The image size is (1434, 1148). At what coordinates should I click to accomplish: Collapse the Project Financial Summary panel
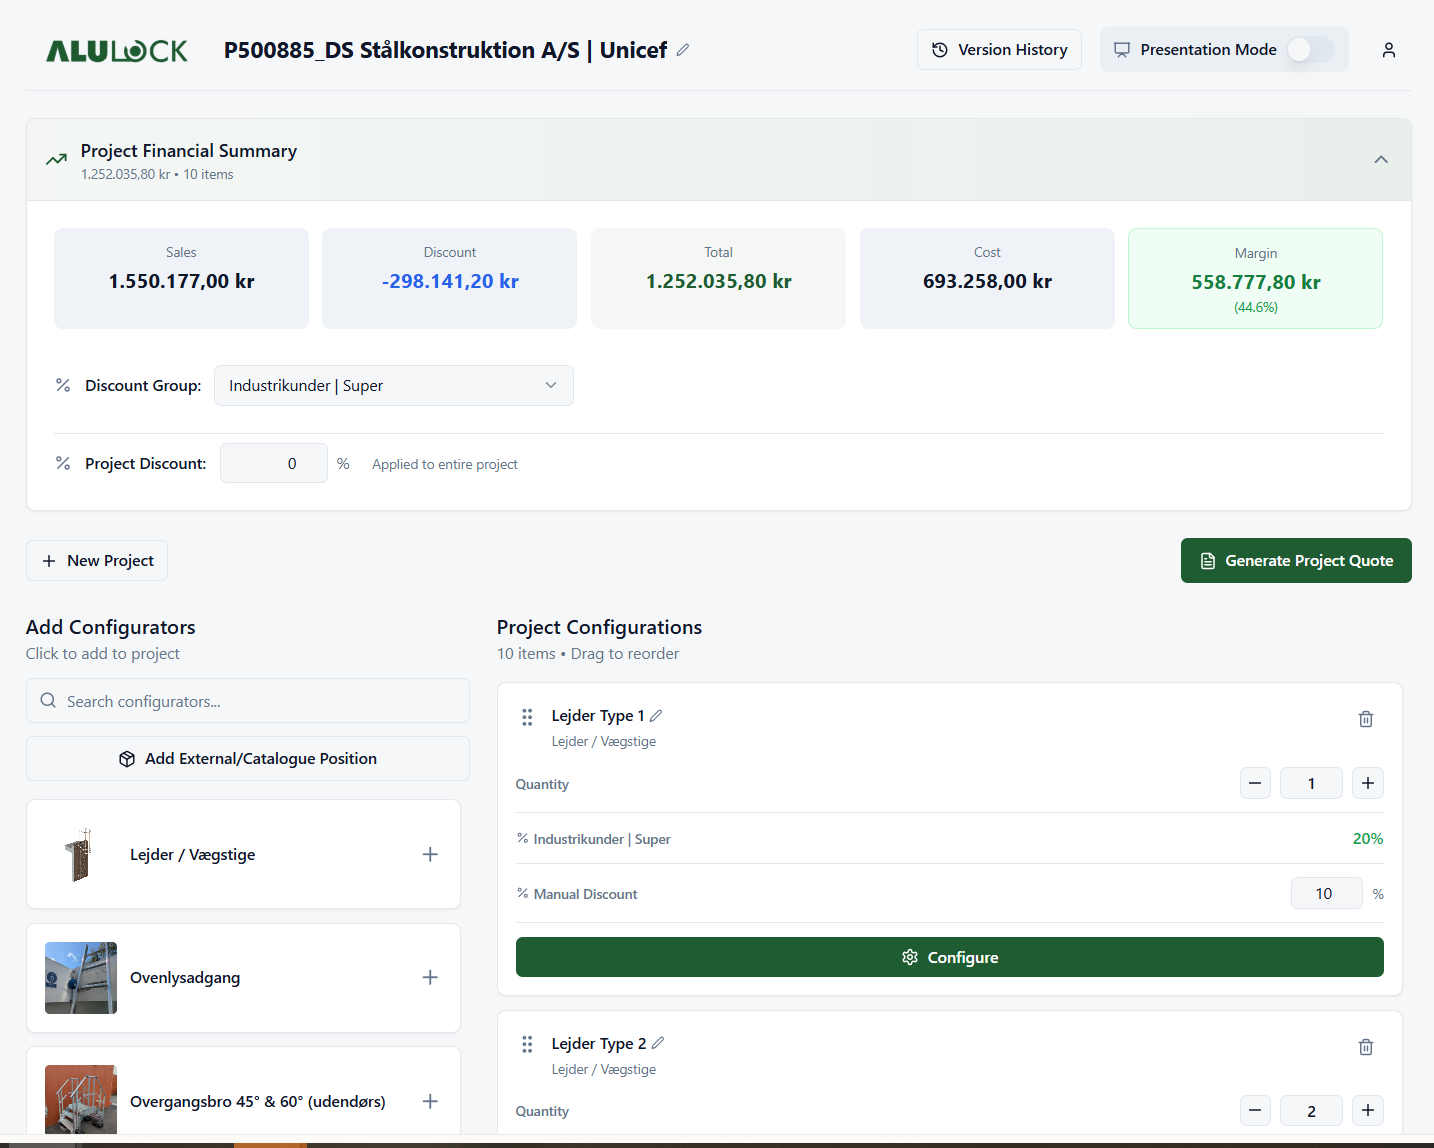pos(1381,160)
